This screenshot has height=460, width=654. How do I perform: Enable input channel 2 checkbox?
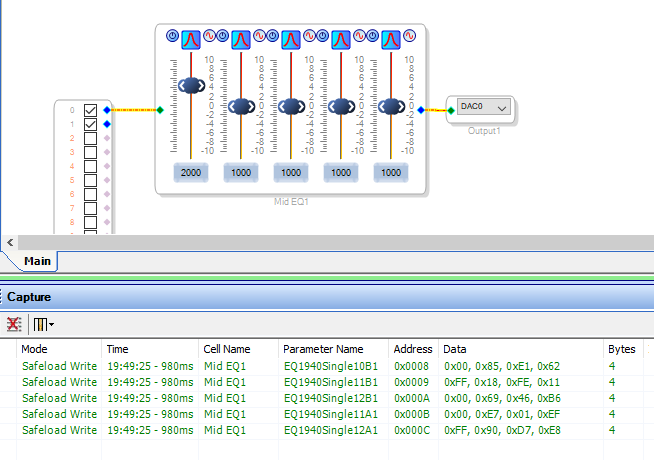(x=91, y=138)
